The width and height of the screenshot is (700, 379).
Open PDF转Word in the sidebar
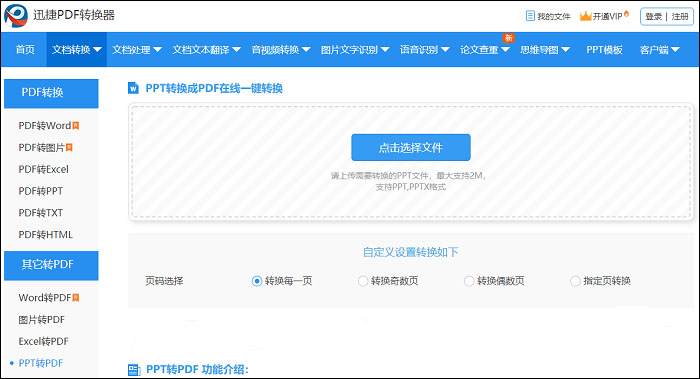pos(45,126)
